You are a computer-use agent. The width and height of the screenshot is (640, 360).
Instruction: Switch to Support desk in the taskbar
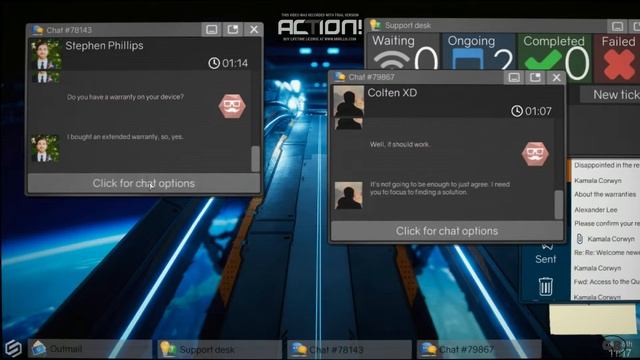(220, 349)
